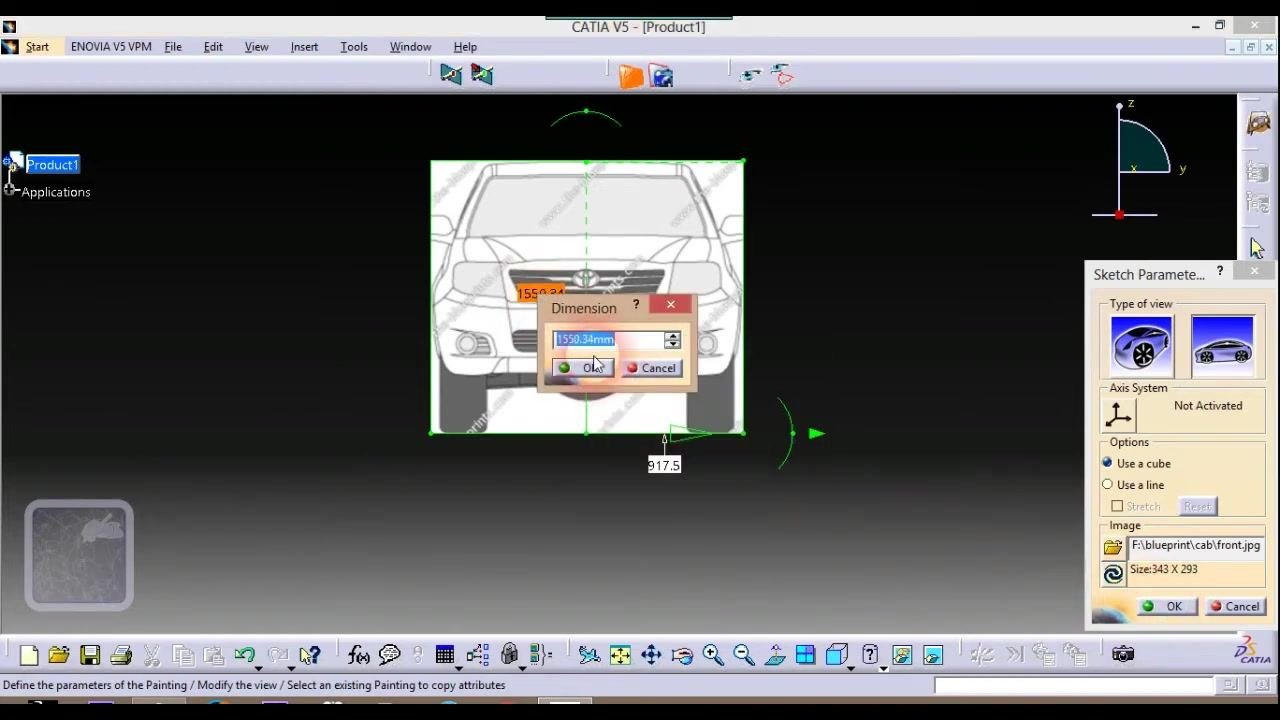The width and height of the screenshot is (1280, 720).
Task: Click the swirl icon below the folder
Action: 1113,574
